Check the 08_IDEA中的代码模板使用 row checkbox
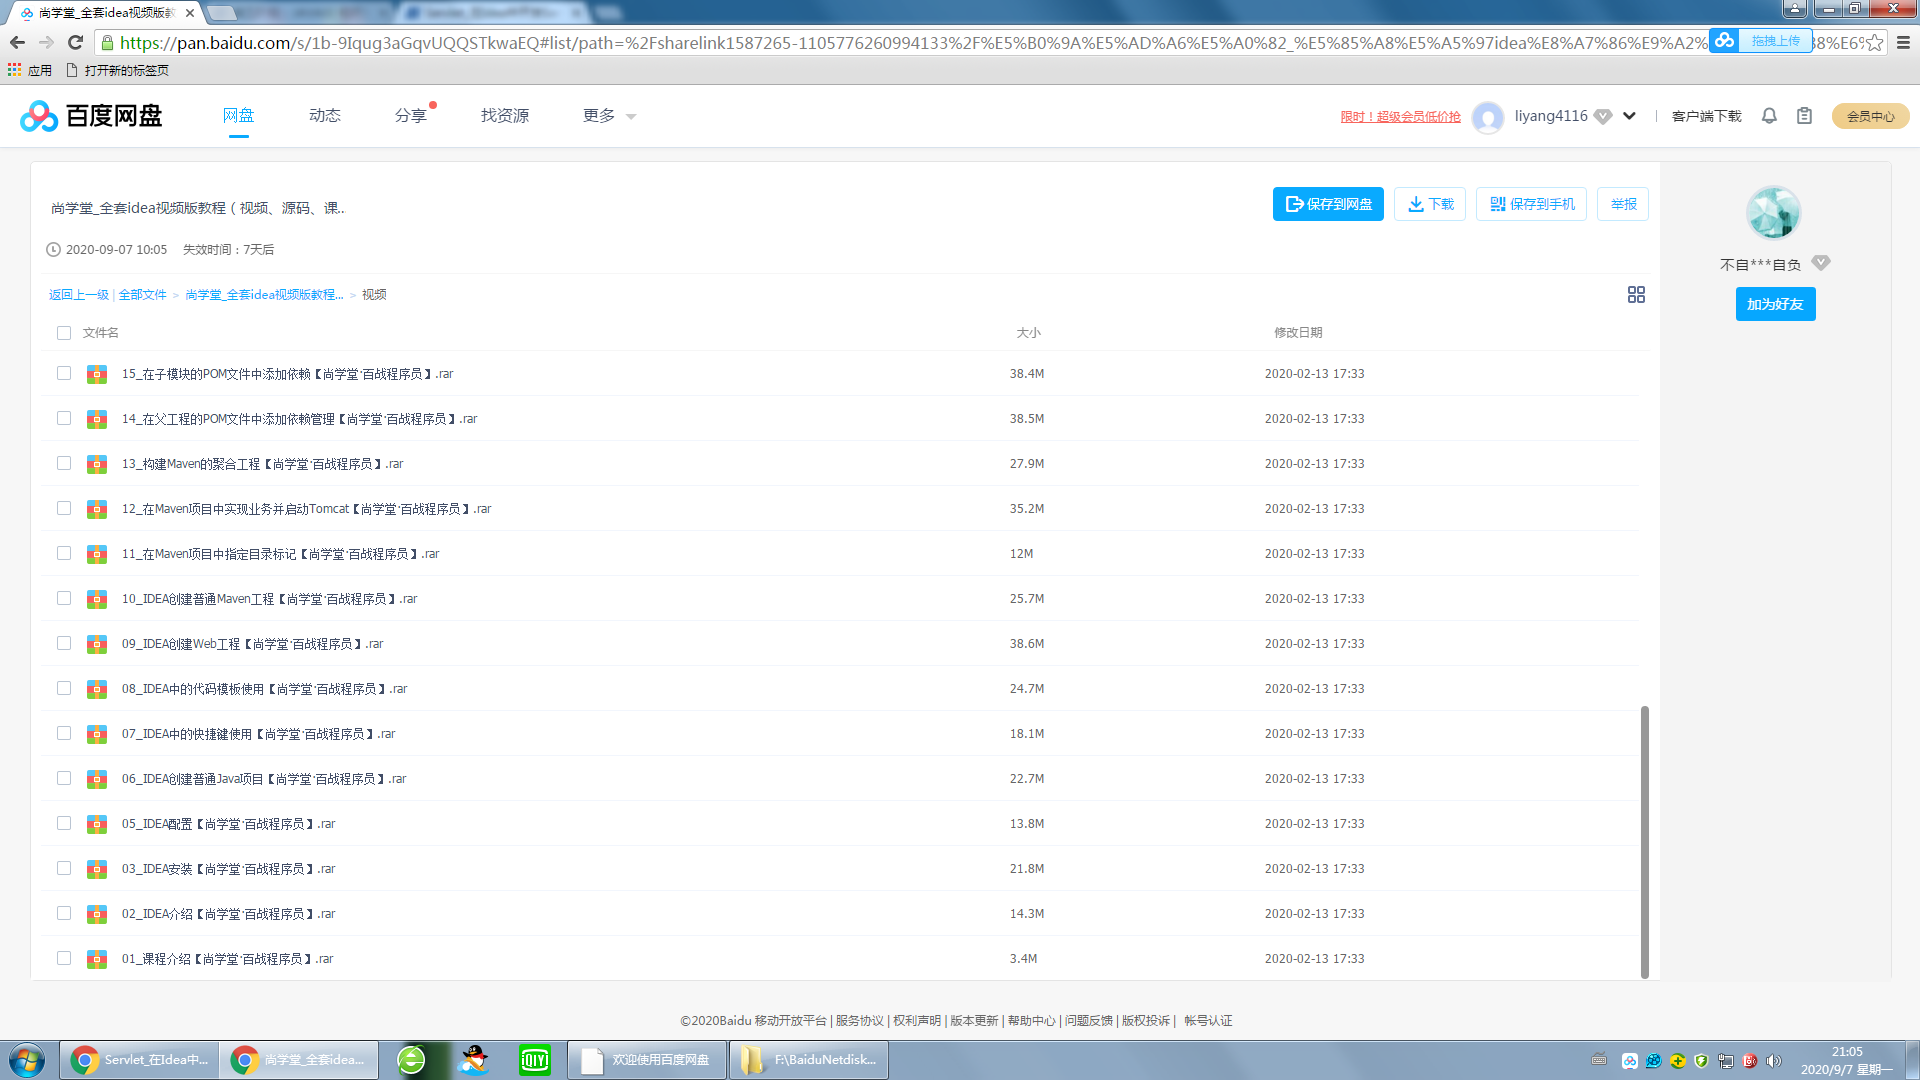Viewport: 1920px width, 1080px height. (64, 688)
